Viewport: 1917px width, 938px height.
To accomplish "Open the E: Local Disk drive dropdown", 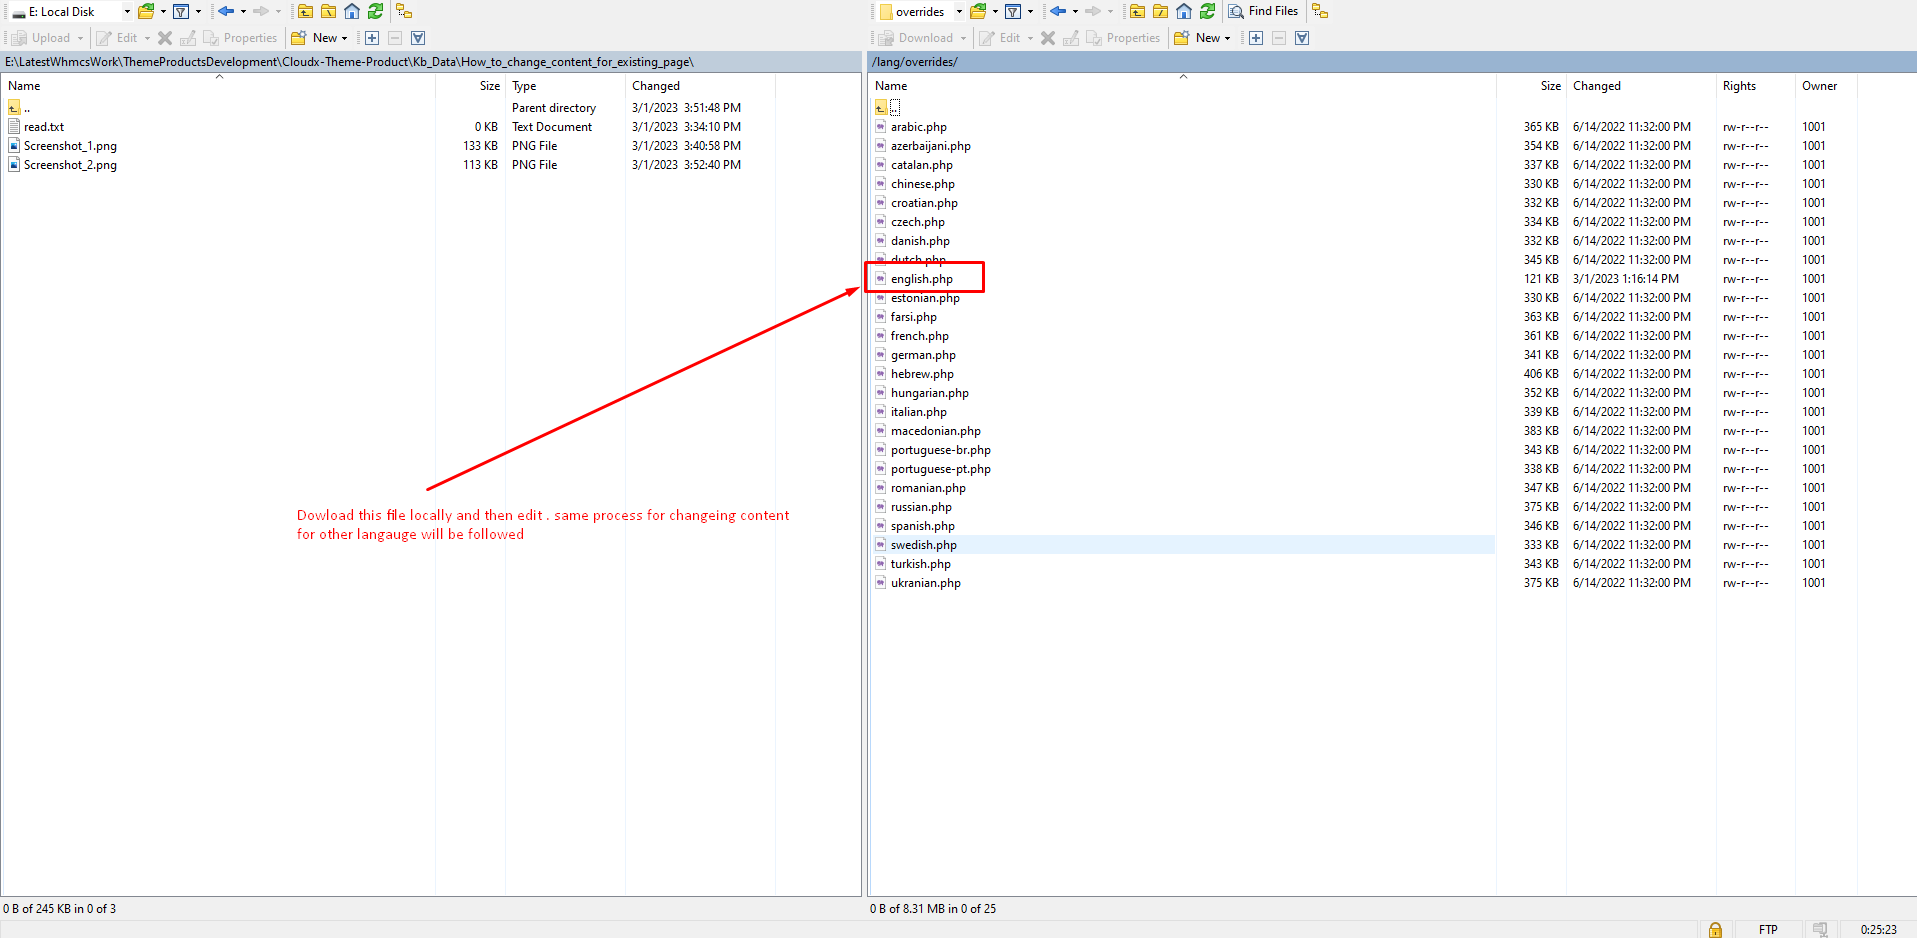I will click(127, 11).
